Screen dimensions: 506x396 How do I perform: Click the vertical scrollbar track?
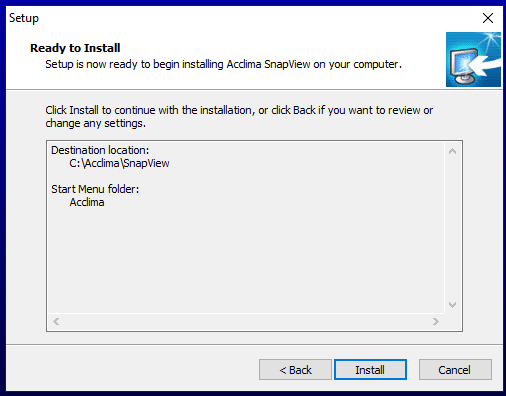pyautogui.click(x=452, y=228)
